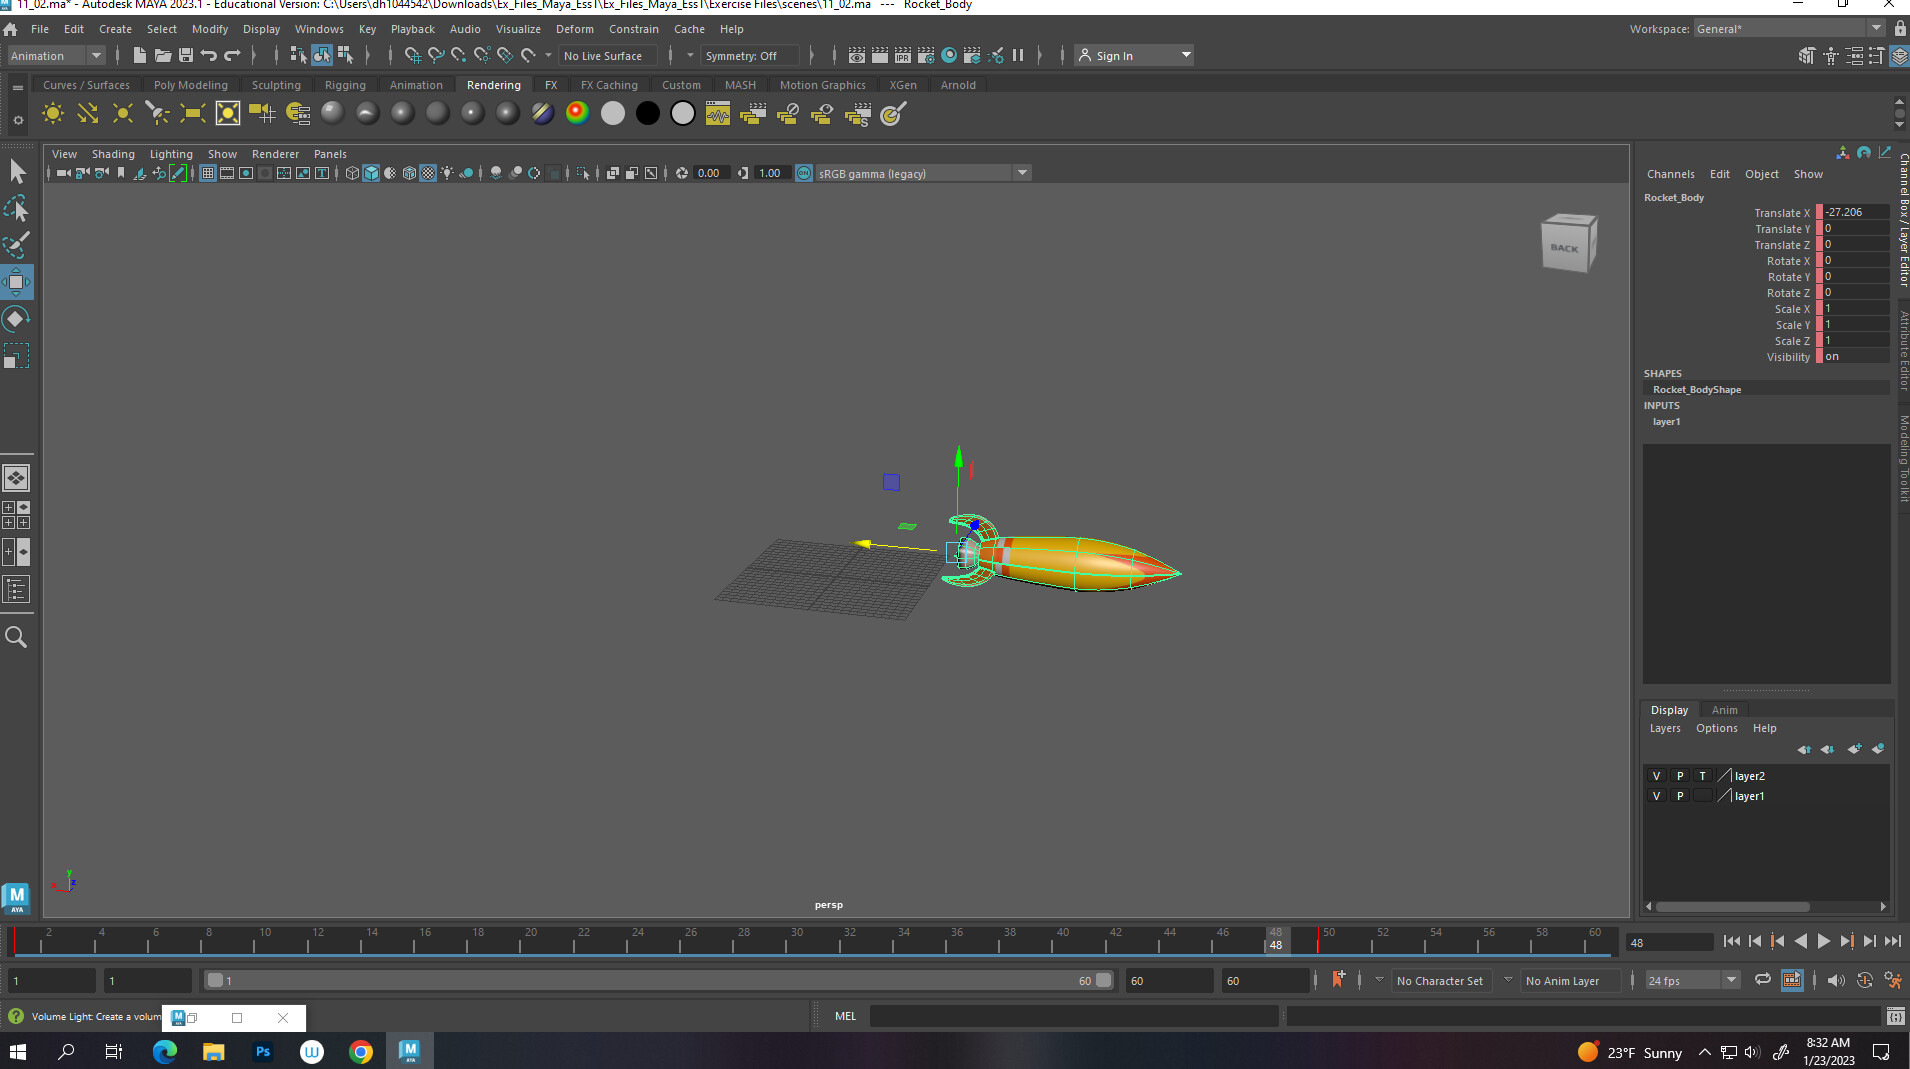Image resolution: width=1910 pixels, height=1069 pixels.
Task: Create a Volume Light from the shelf
Action: [228, 113]
